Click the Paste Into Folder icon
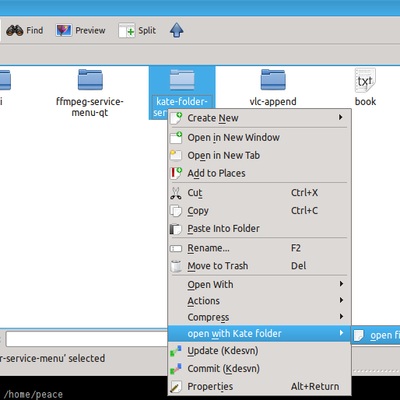400x400 pixels. 176,229
